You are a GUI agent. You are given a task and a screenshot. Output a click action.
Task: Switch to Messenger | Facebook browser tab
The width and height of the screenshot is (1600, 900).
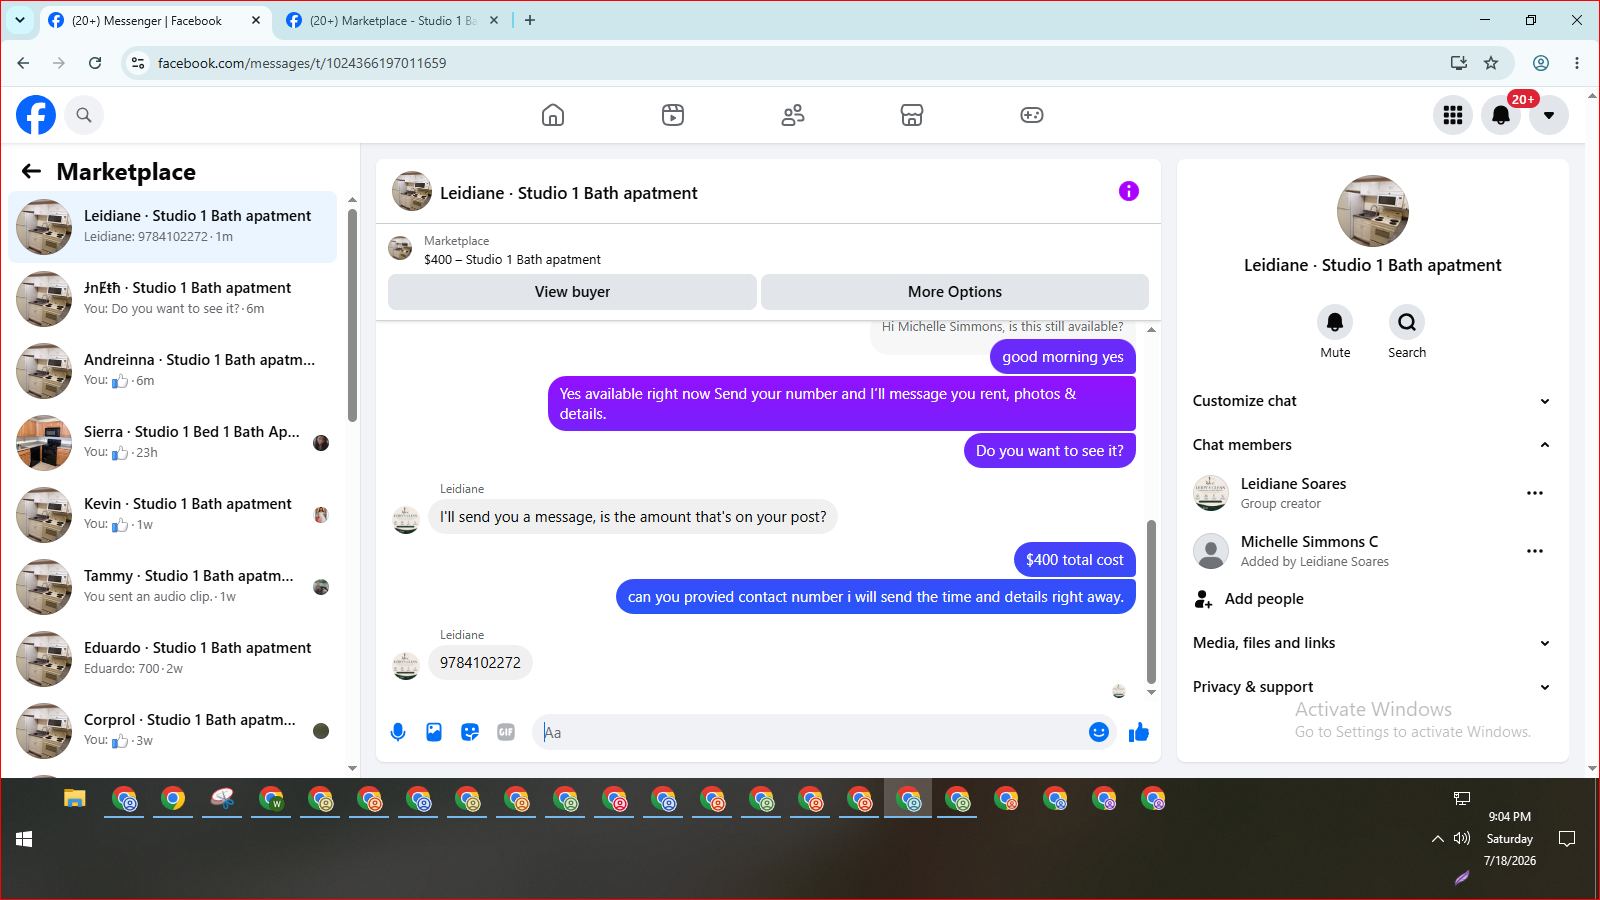pos(155,20)
